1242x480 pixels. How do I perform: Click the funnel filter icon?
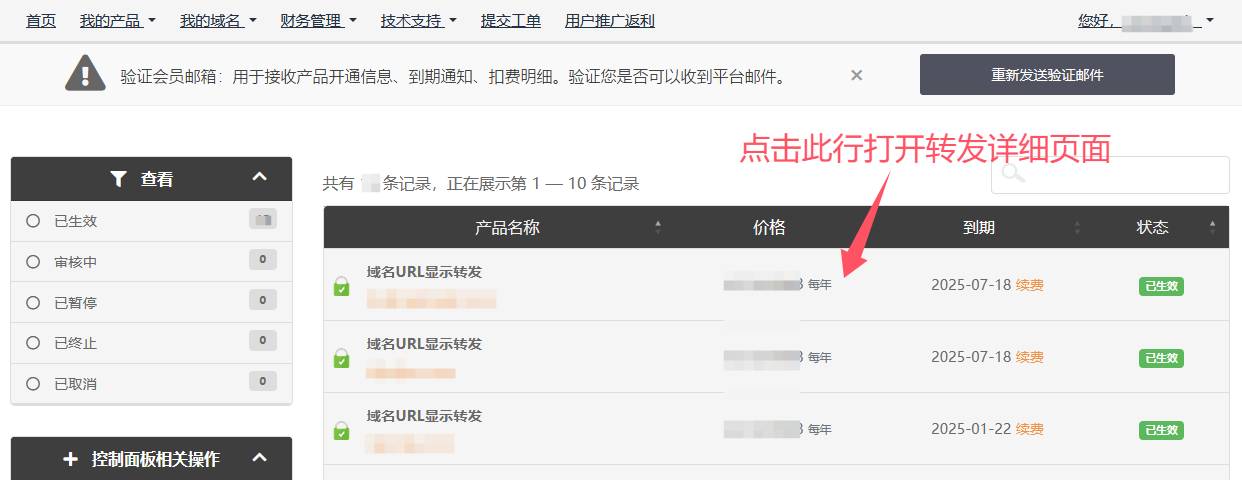coord(119,179)
